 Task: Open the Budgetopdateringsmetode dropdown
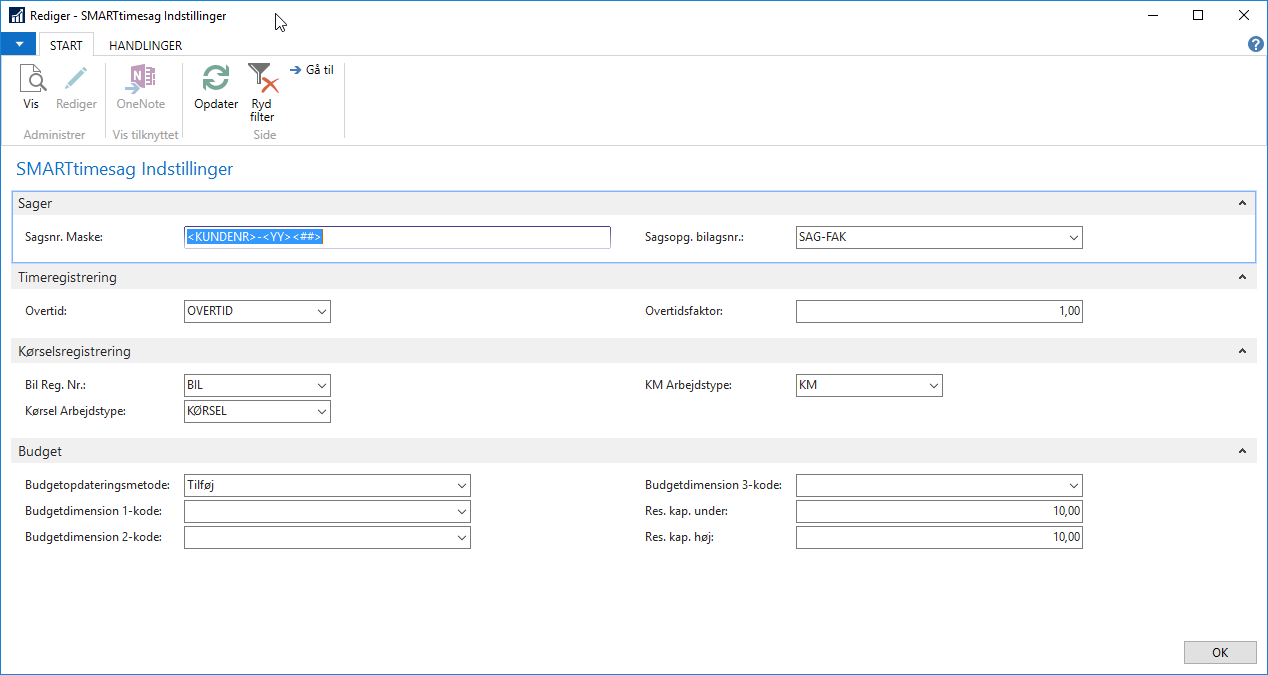(x=461, y=486)
